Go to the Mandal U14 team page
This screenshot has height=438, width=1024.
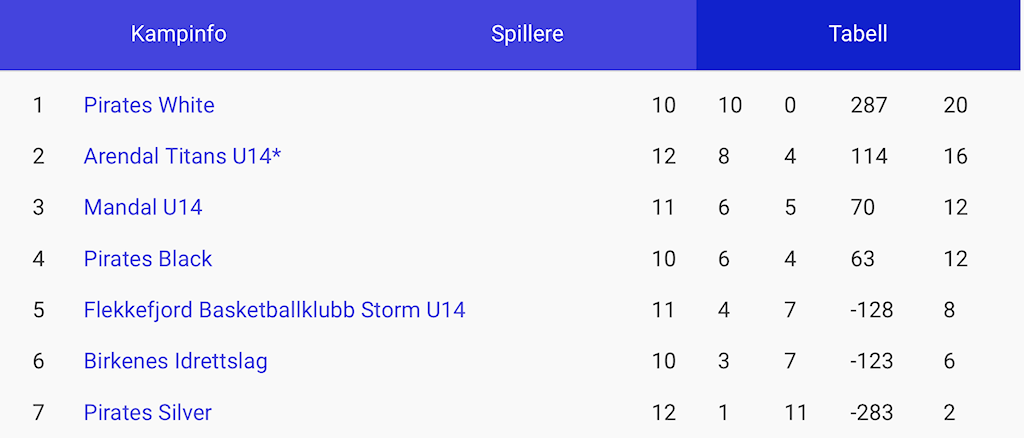(x=143, y=207)
